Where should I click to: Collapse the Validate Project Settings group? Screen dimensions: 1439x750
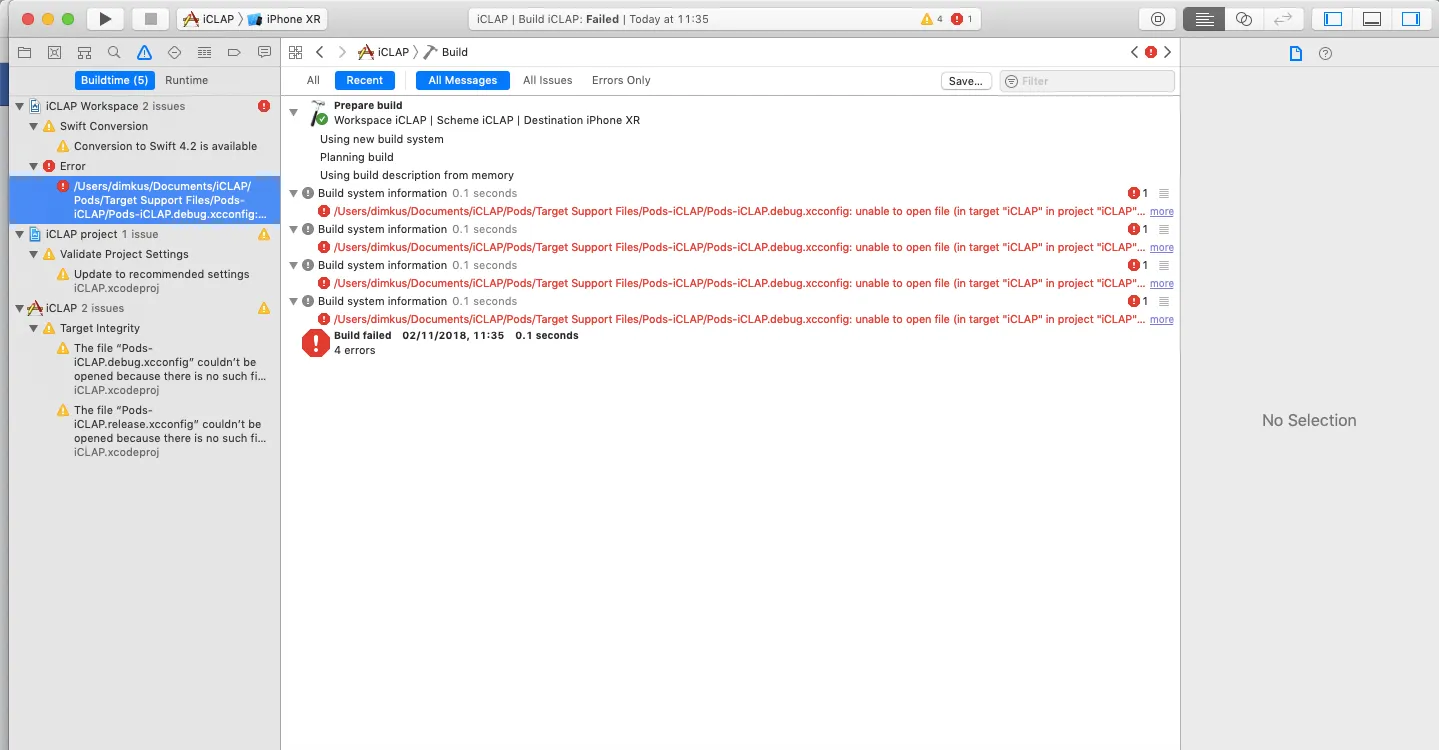click(34, 254)
